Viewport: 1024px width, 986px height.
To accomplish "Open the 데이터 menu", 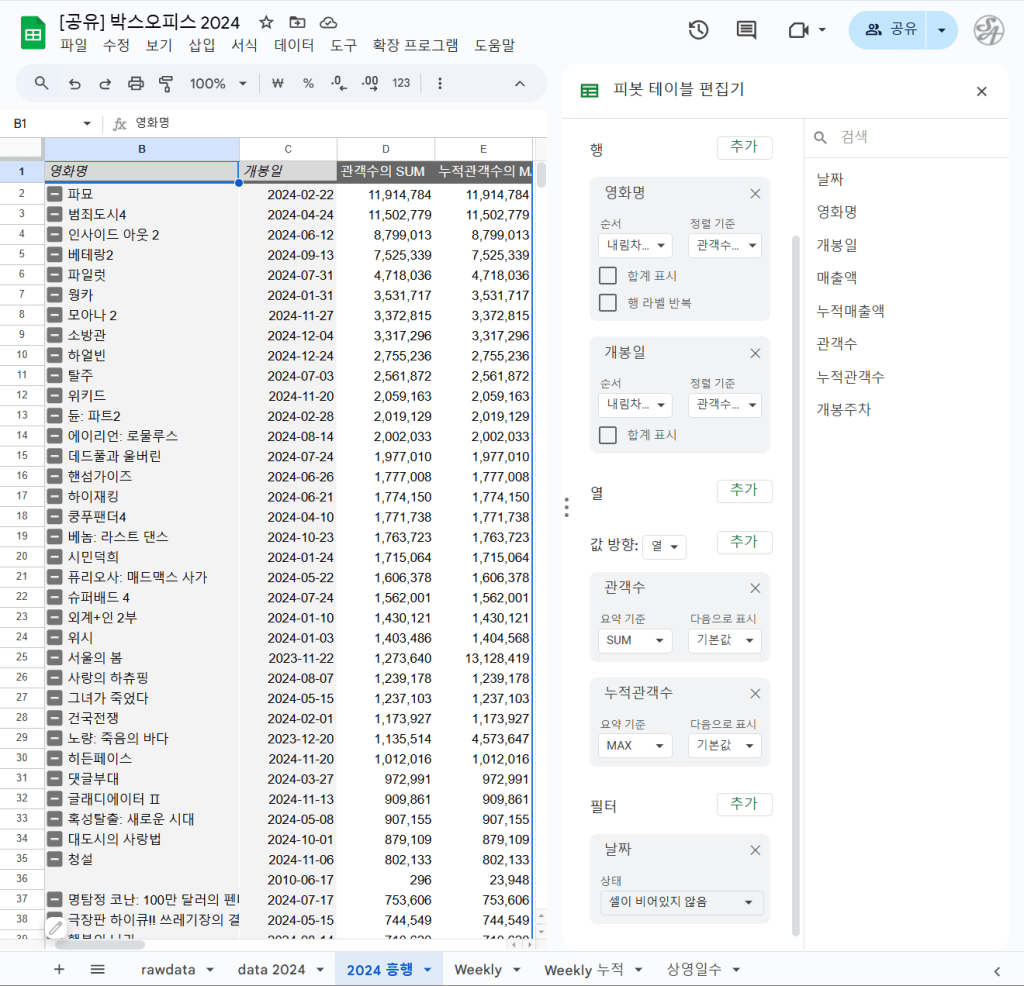I will pyautogui.click(x=294, y=45).
